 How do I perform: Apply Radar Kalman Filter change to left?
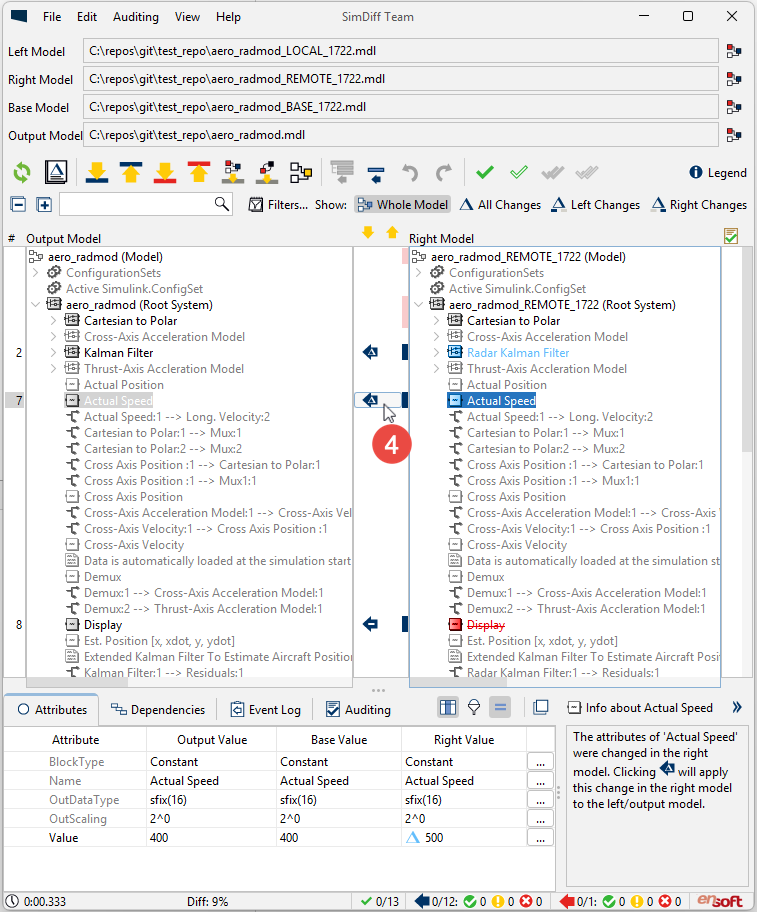[x=370, y=352]
